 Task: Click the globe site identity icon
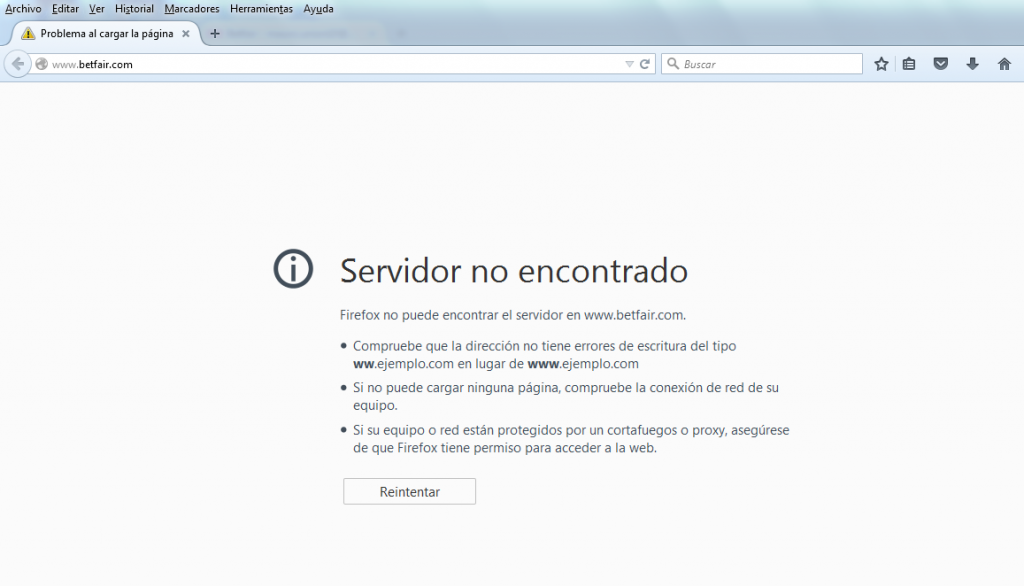pos(41,64)
